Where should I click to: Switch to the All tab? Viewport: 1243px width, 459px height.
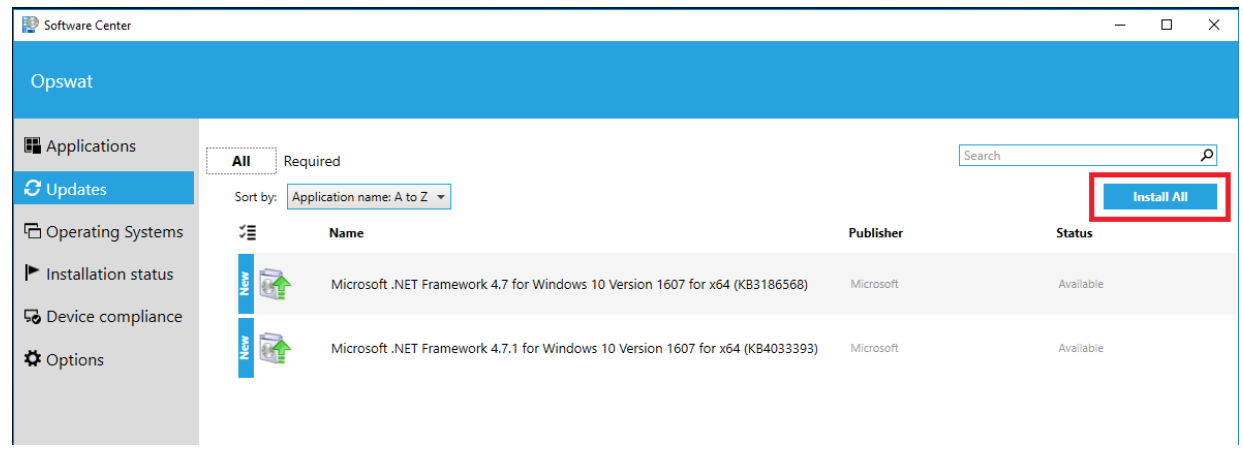click(241, 161)
